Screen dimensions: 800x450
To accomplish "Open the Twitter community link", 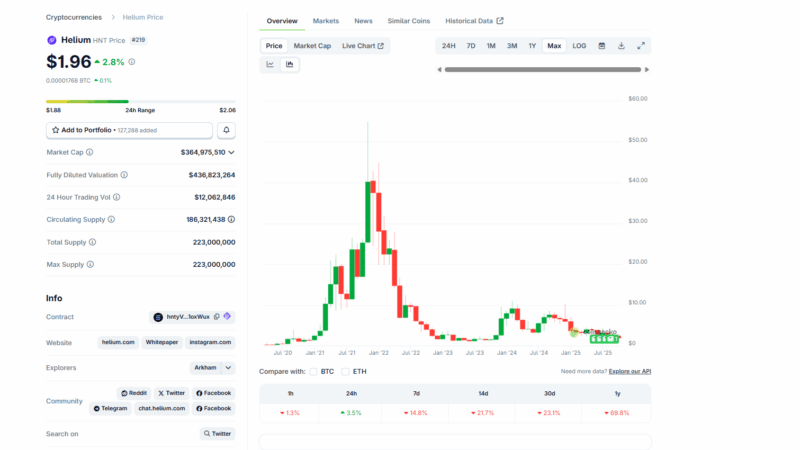I will point(171,393).
